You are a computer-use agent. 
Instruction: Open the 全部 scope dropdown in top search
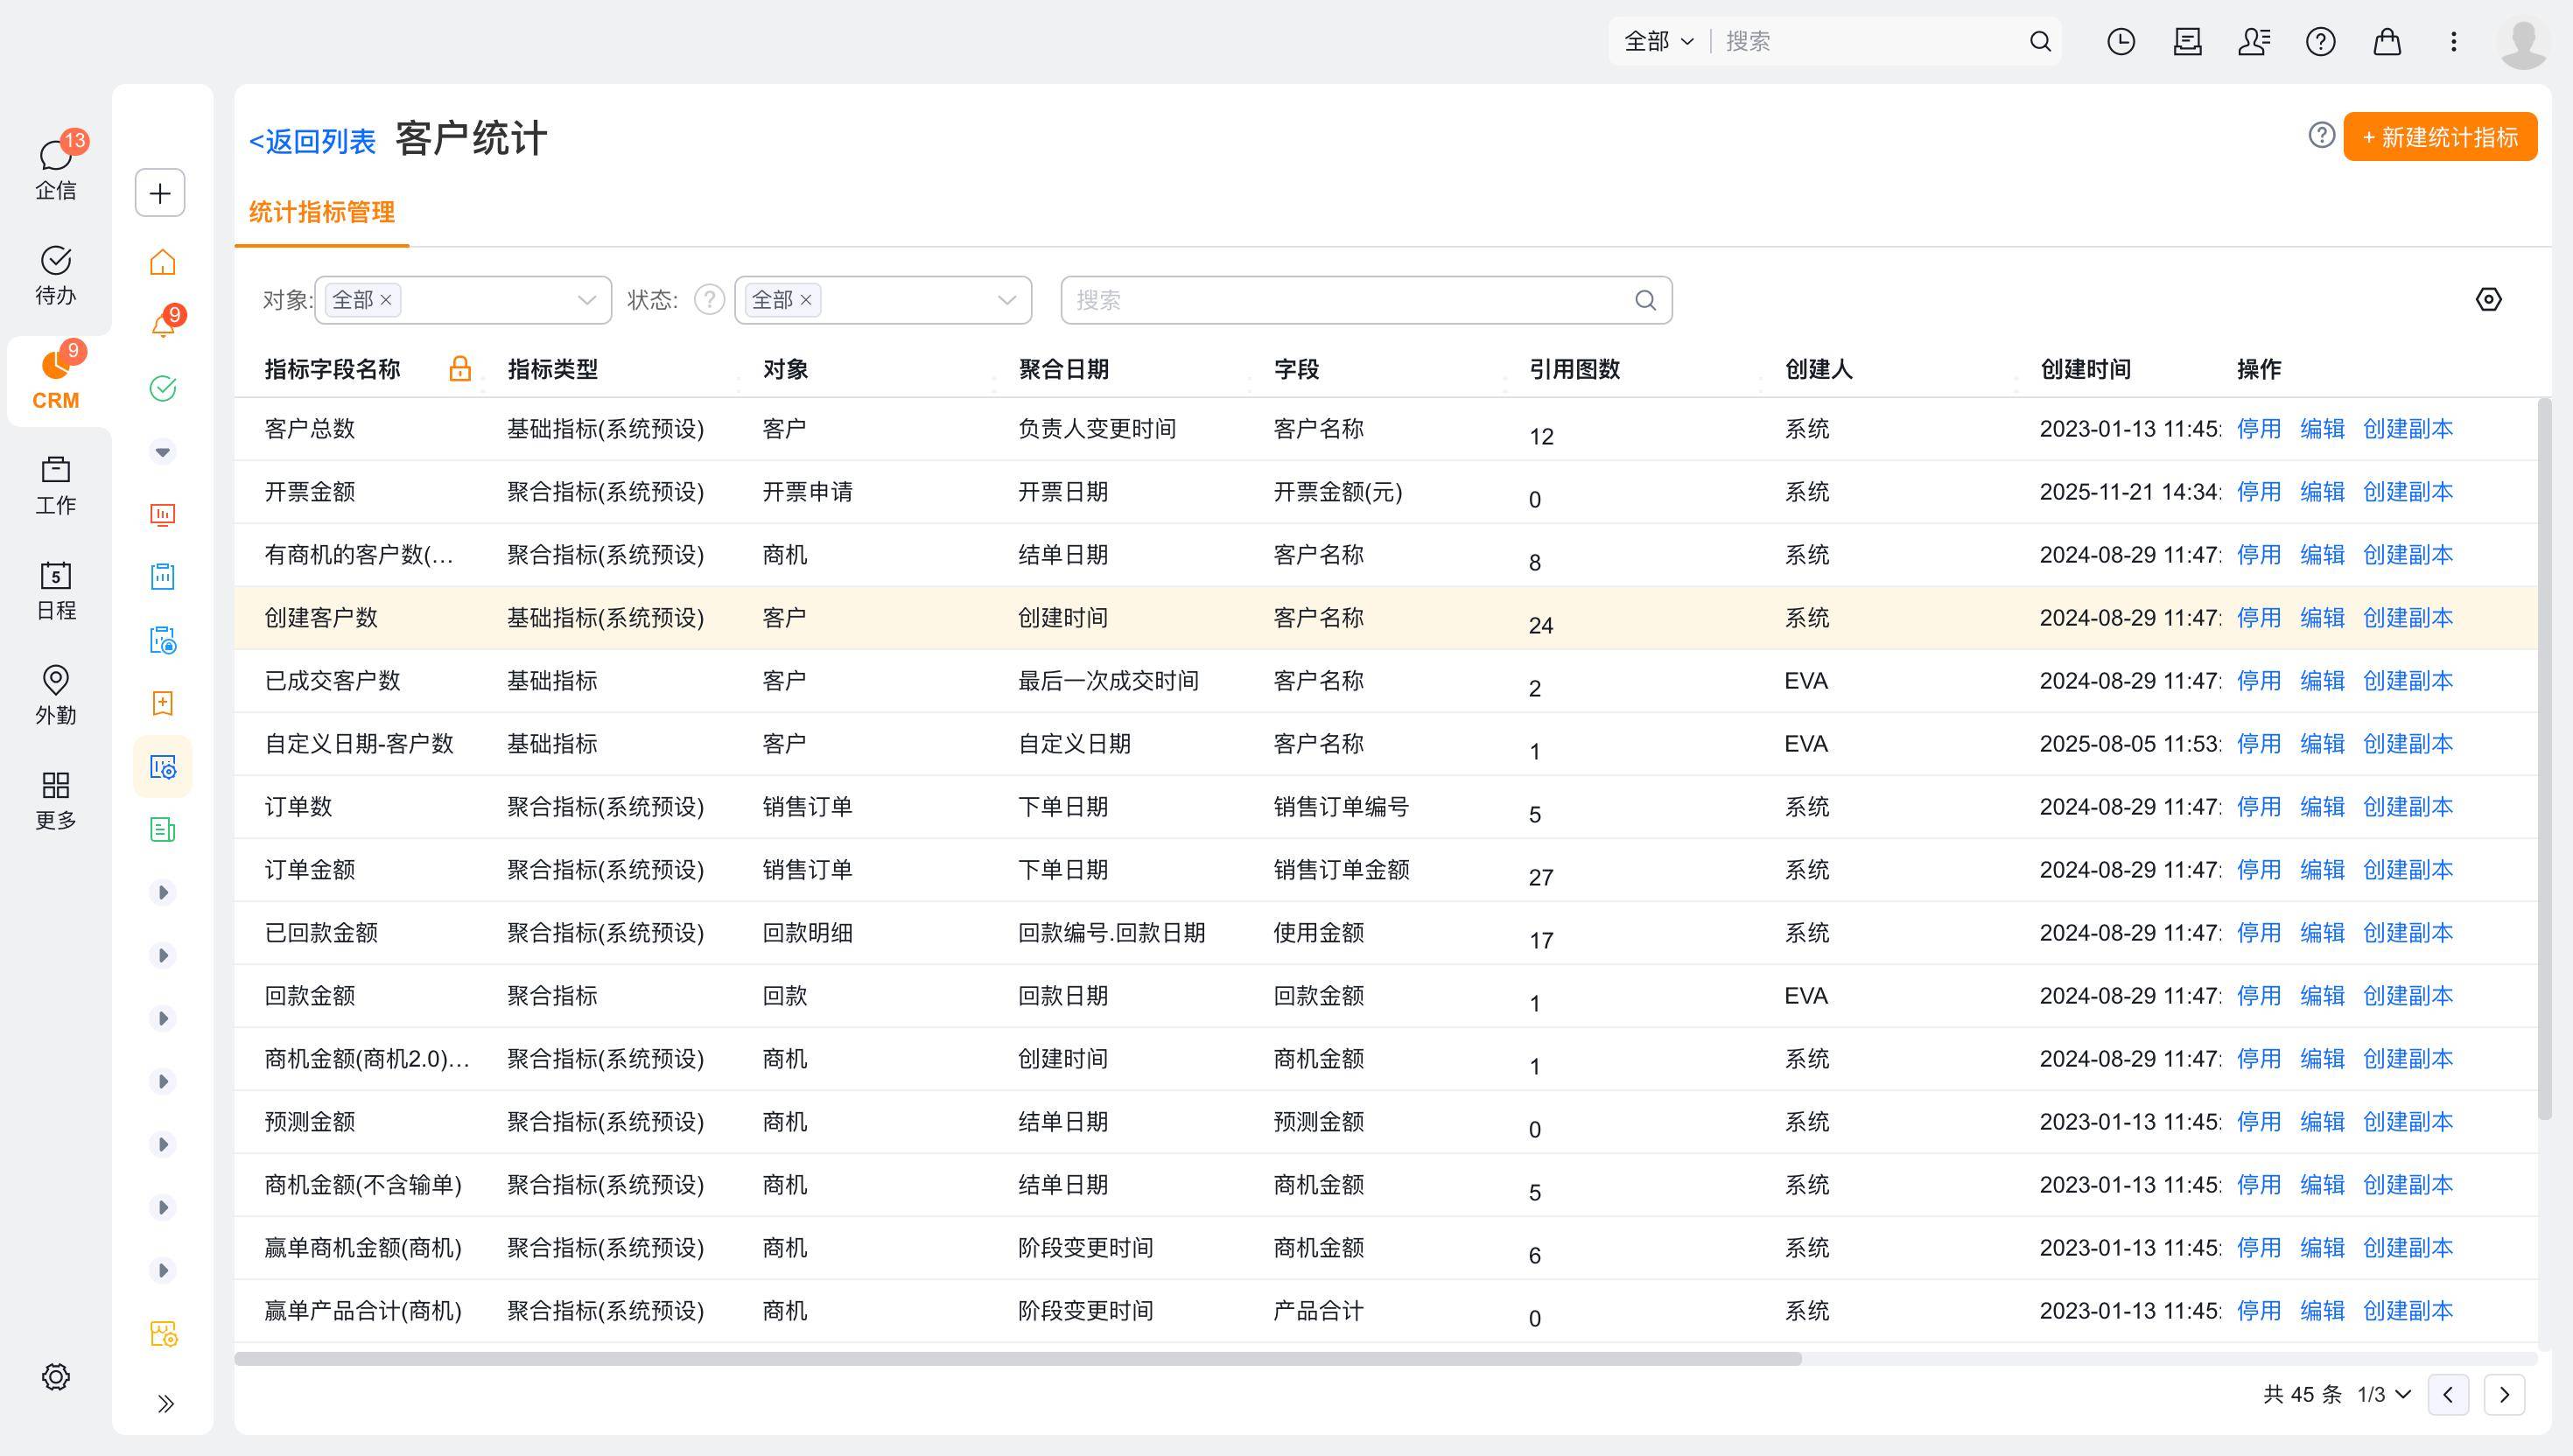click(x=1658, y=41)
